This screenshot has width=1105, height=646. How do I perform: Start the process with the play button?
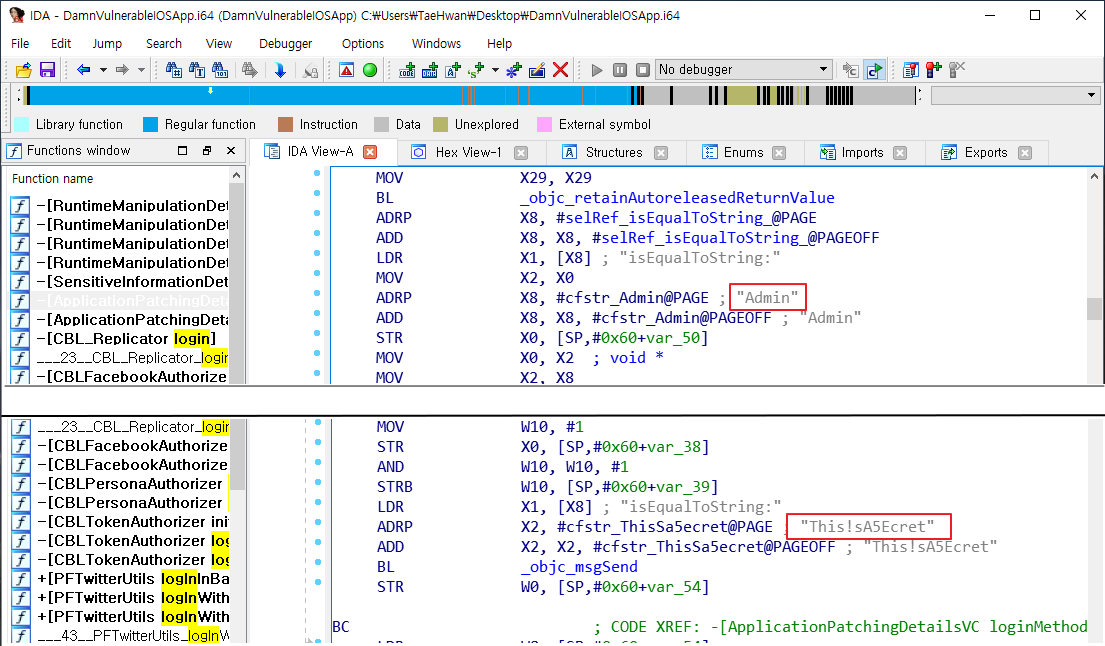pos(597,70)
